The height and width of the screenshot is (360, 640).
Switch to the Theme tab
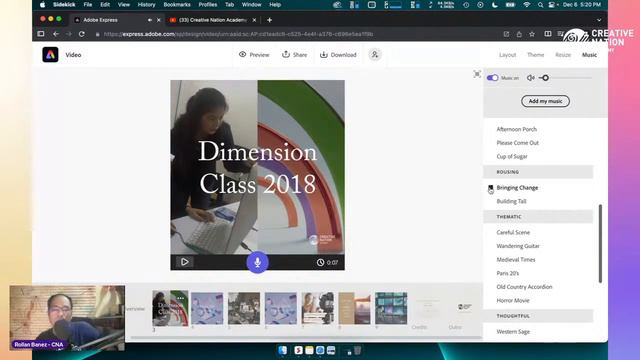coord(536,55)
